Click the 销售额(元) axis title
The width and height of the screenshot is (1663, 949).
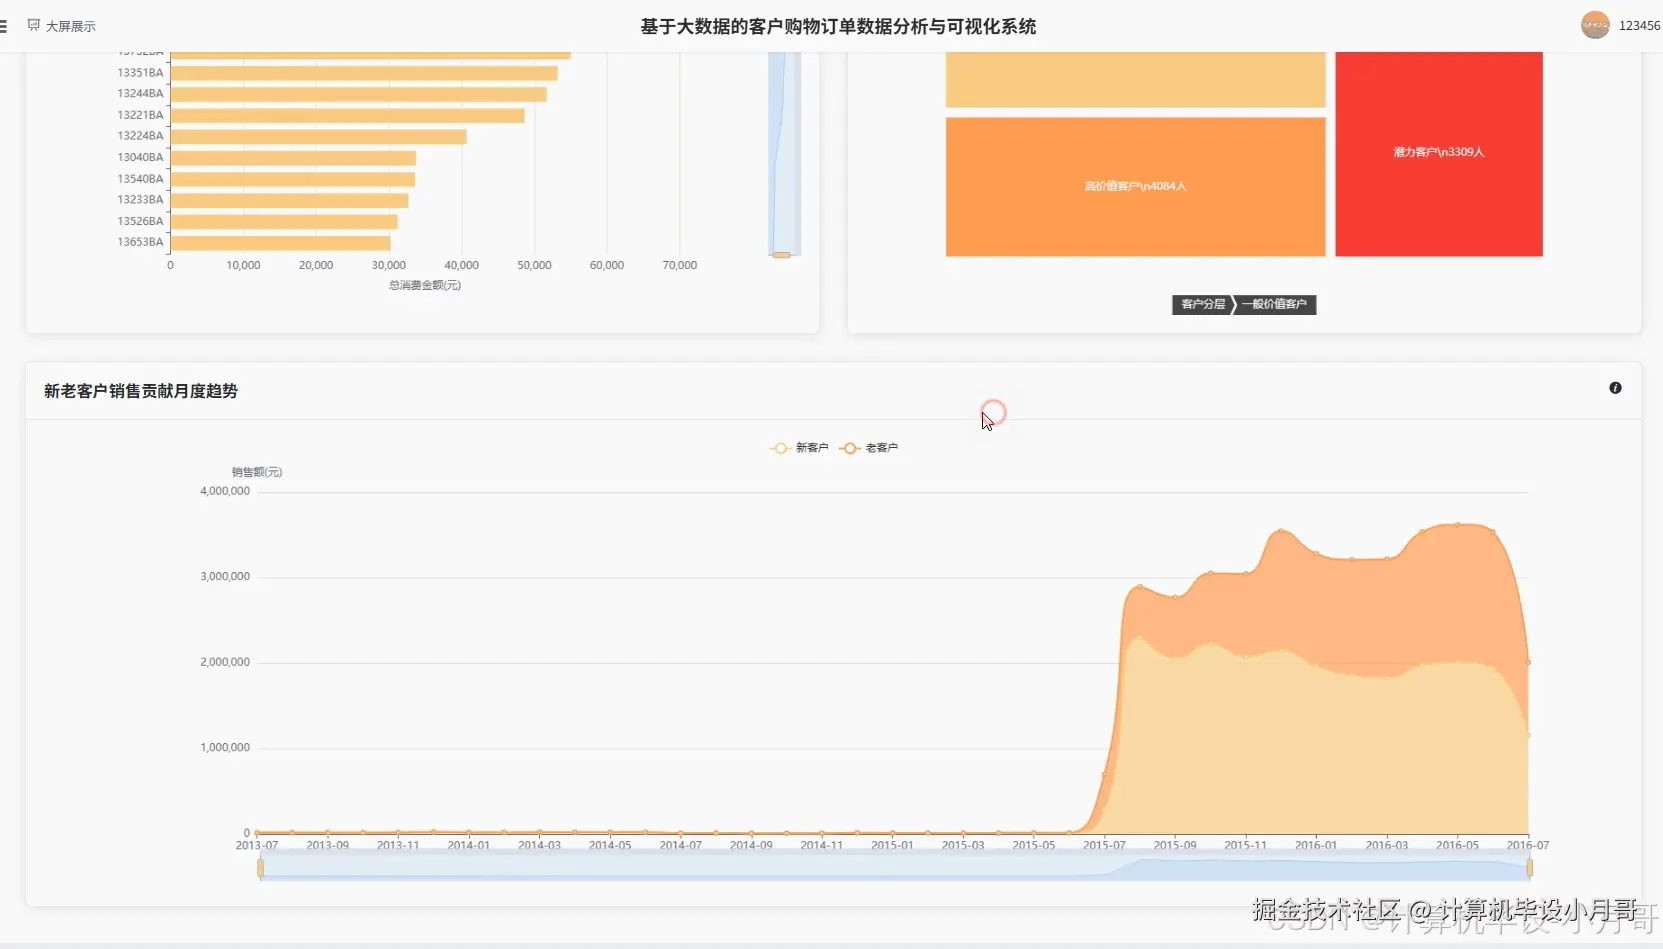[x=257, y=472]
